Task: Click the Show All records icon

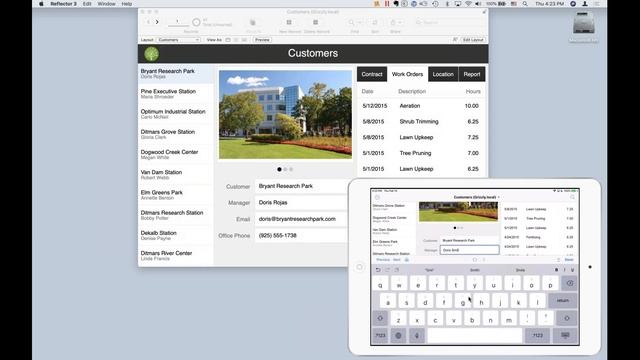Action: click(253, 22)
